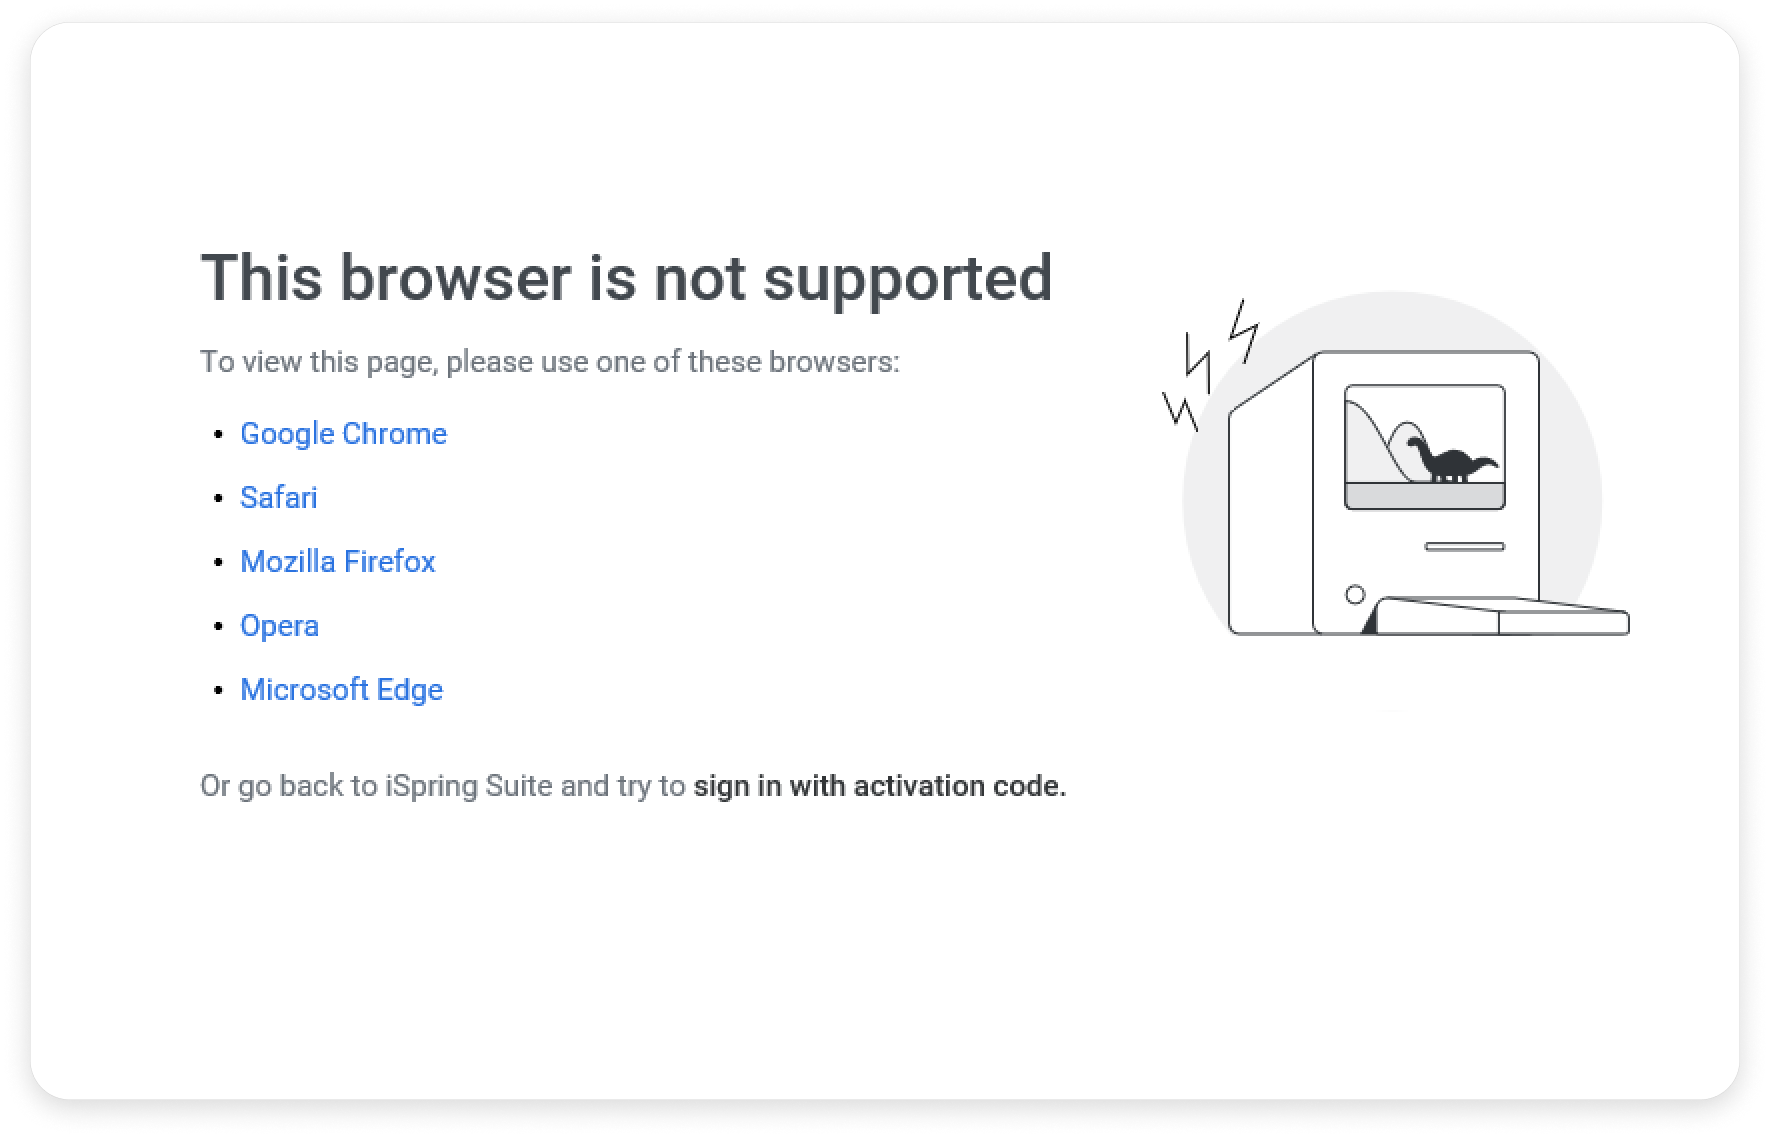Select the Opera browser link
Viewport: 1770px width, 1138px height.
click(x=279, y=626)
